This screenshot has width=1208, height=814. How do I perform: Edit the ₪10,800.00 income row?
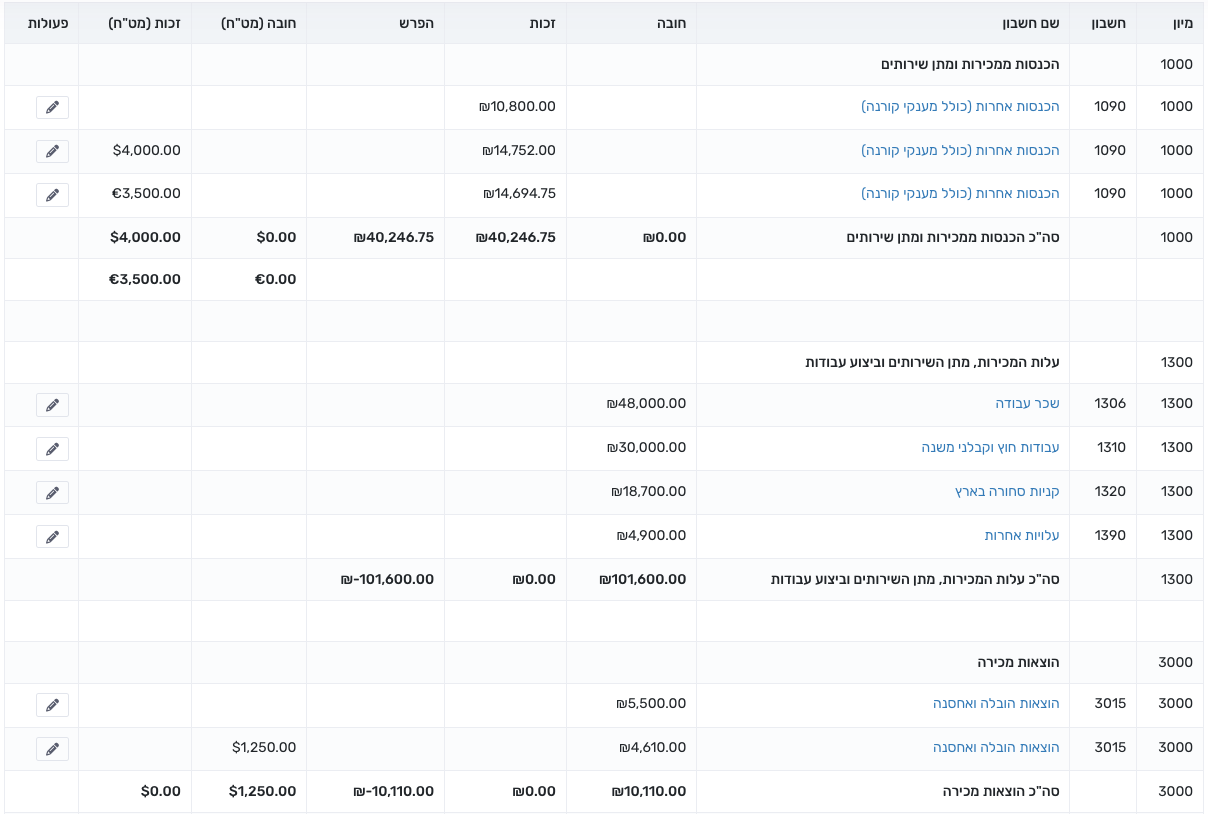click(x=52, y=107)
